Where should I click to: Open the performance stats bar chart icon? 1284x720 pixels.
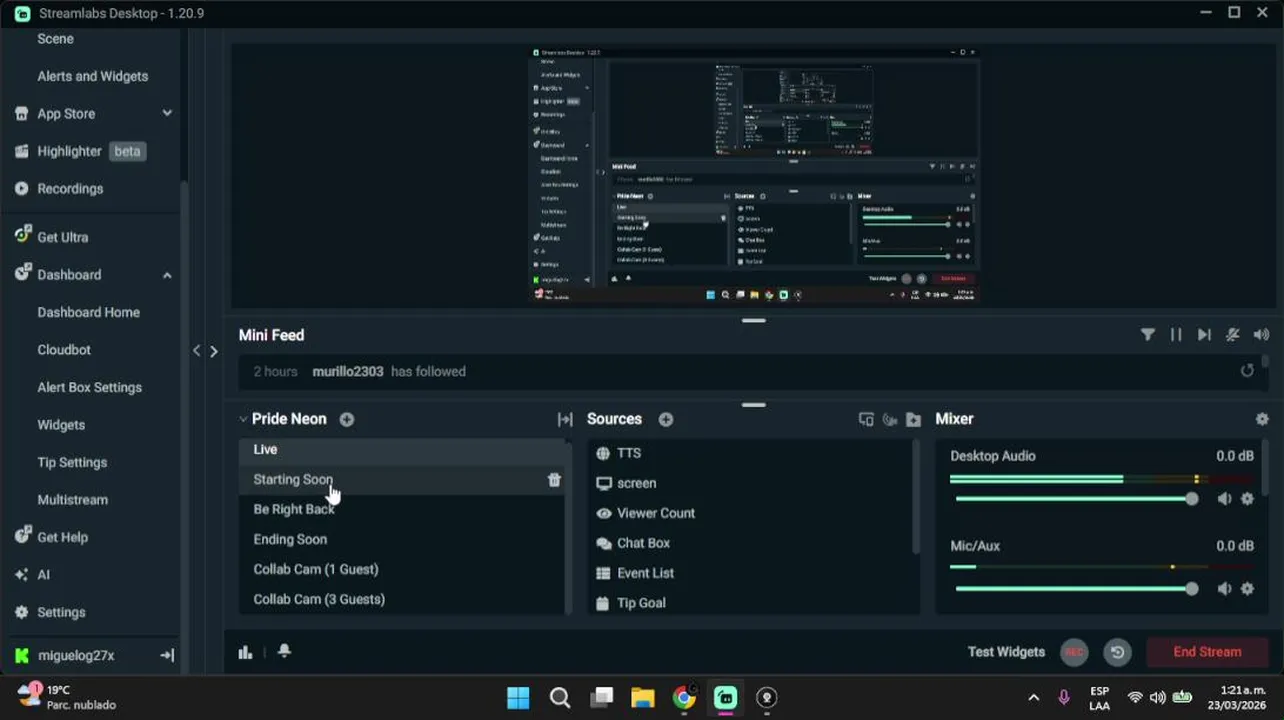point(245,652)
